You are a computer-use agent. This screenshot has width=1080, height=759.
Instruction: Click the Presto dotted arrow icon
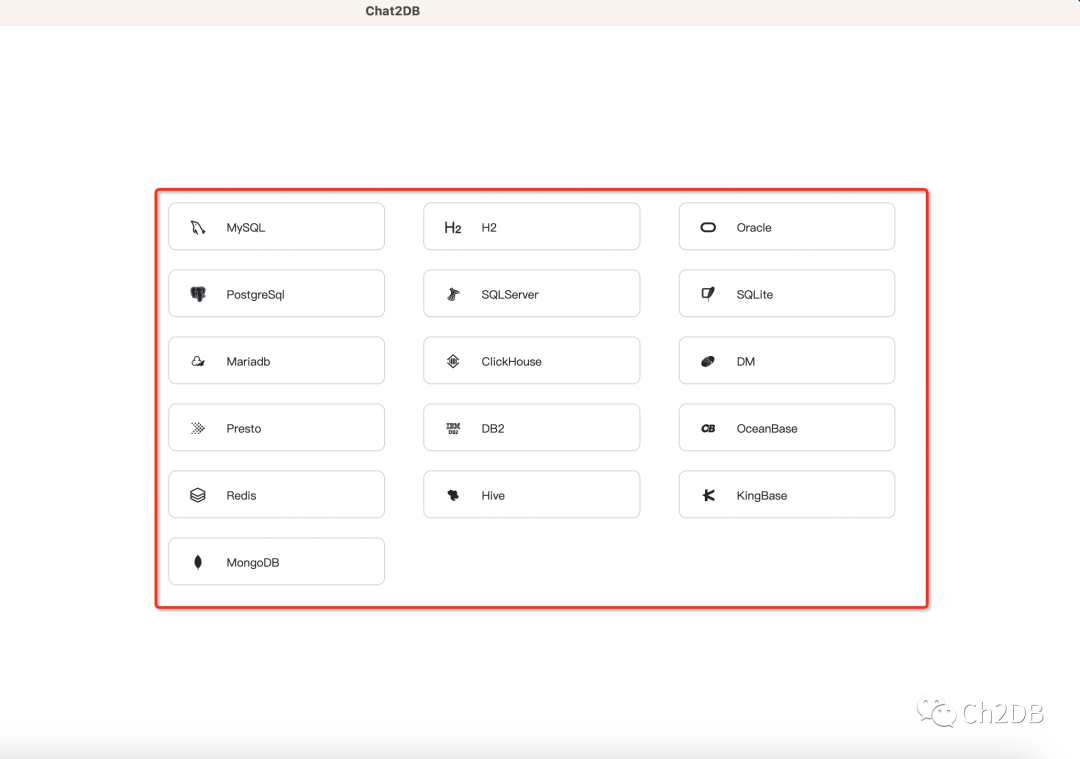(x=198, y=428)
